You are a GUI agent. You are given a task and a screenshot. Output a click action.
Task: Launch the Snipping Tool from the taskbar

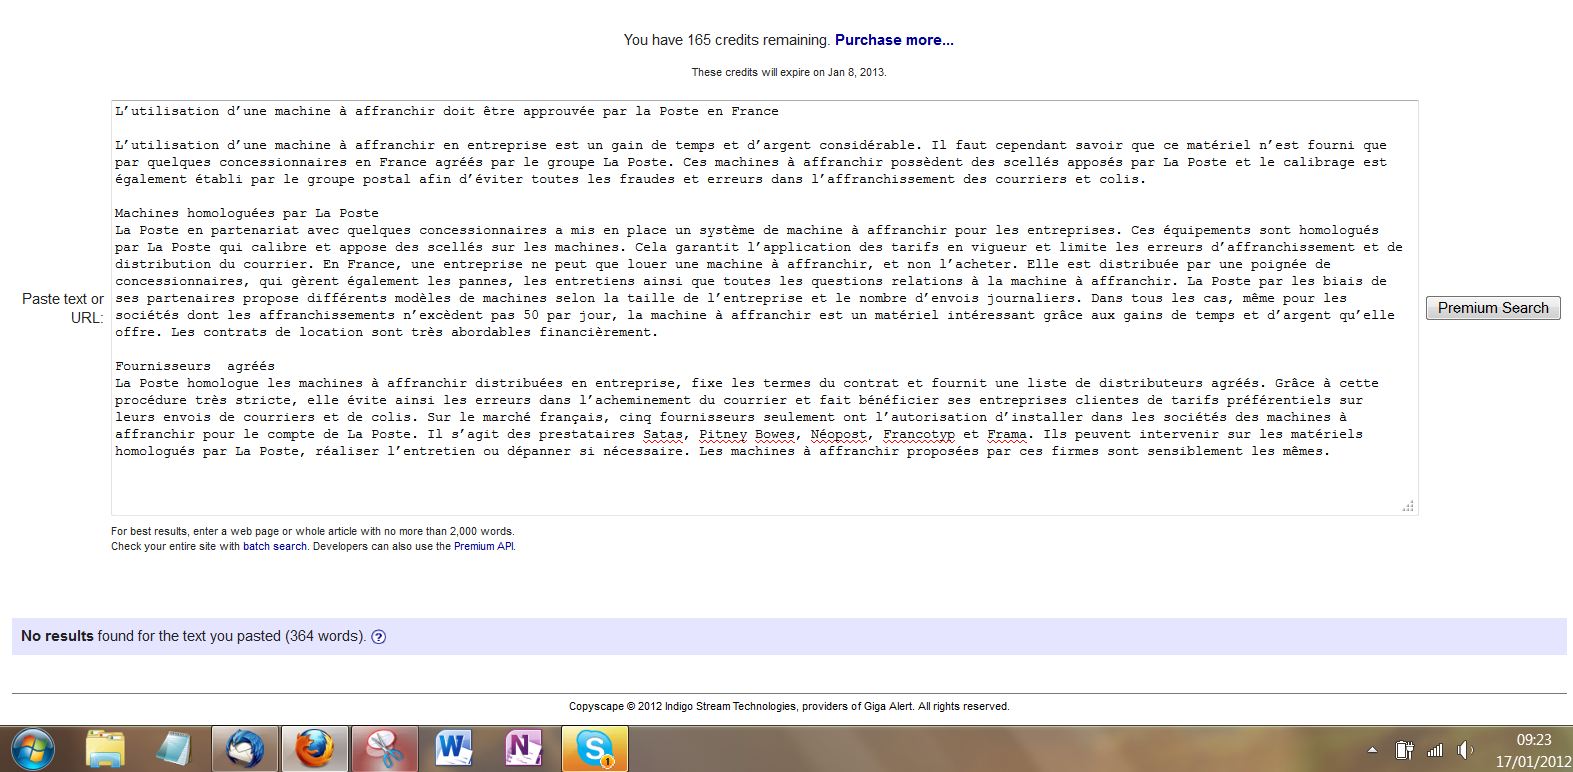384,748
